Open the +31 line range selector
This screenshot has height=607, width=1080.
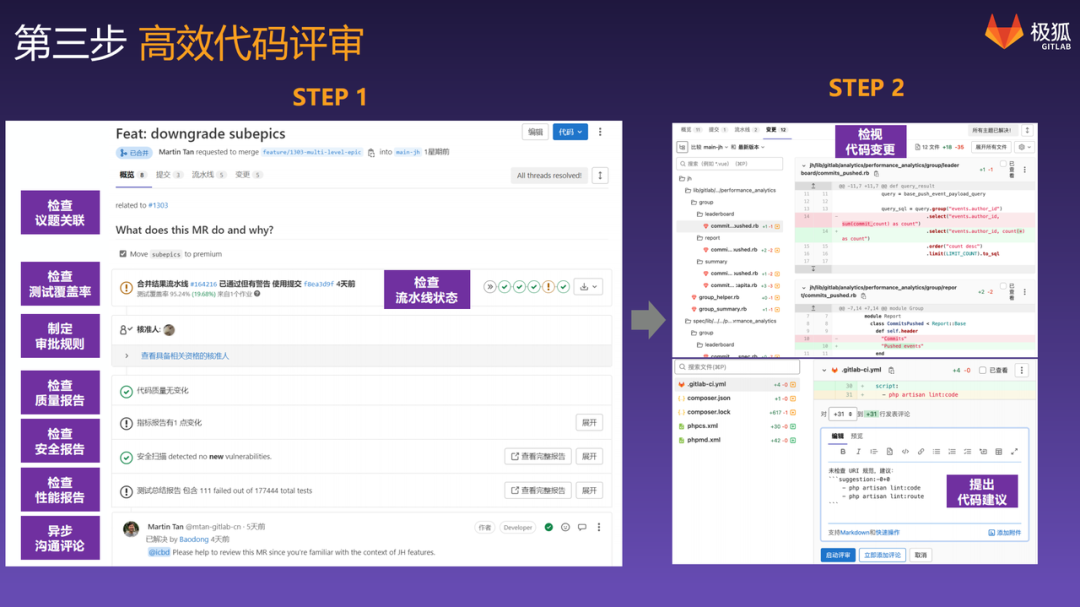pyautogui.click(x=842, y=414)
